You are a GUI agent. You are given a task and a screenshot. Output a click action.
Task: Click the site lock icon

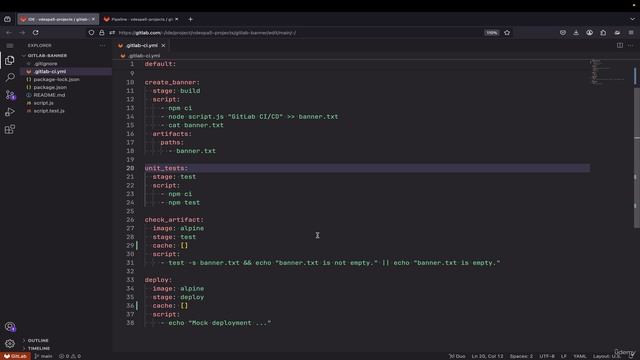102,32
